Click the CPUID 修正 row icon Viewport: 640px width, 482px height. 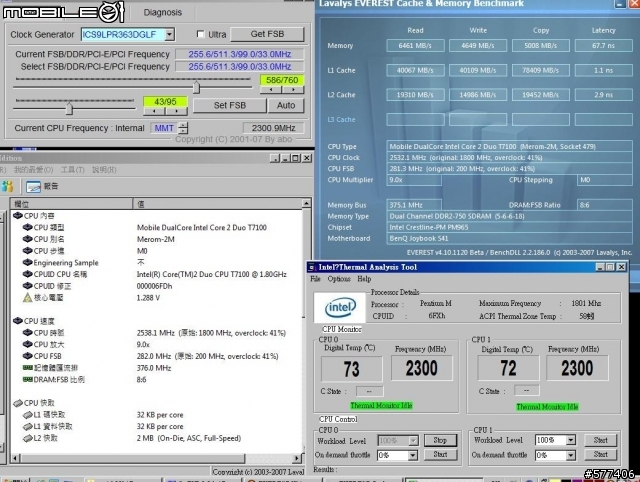point(27,286)
